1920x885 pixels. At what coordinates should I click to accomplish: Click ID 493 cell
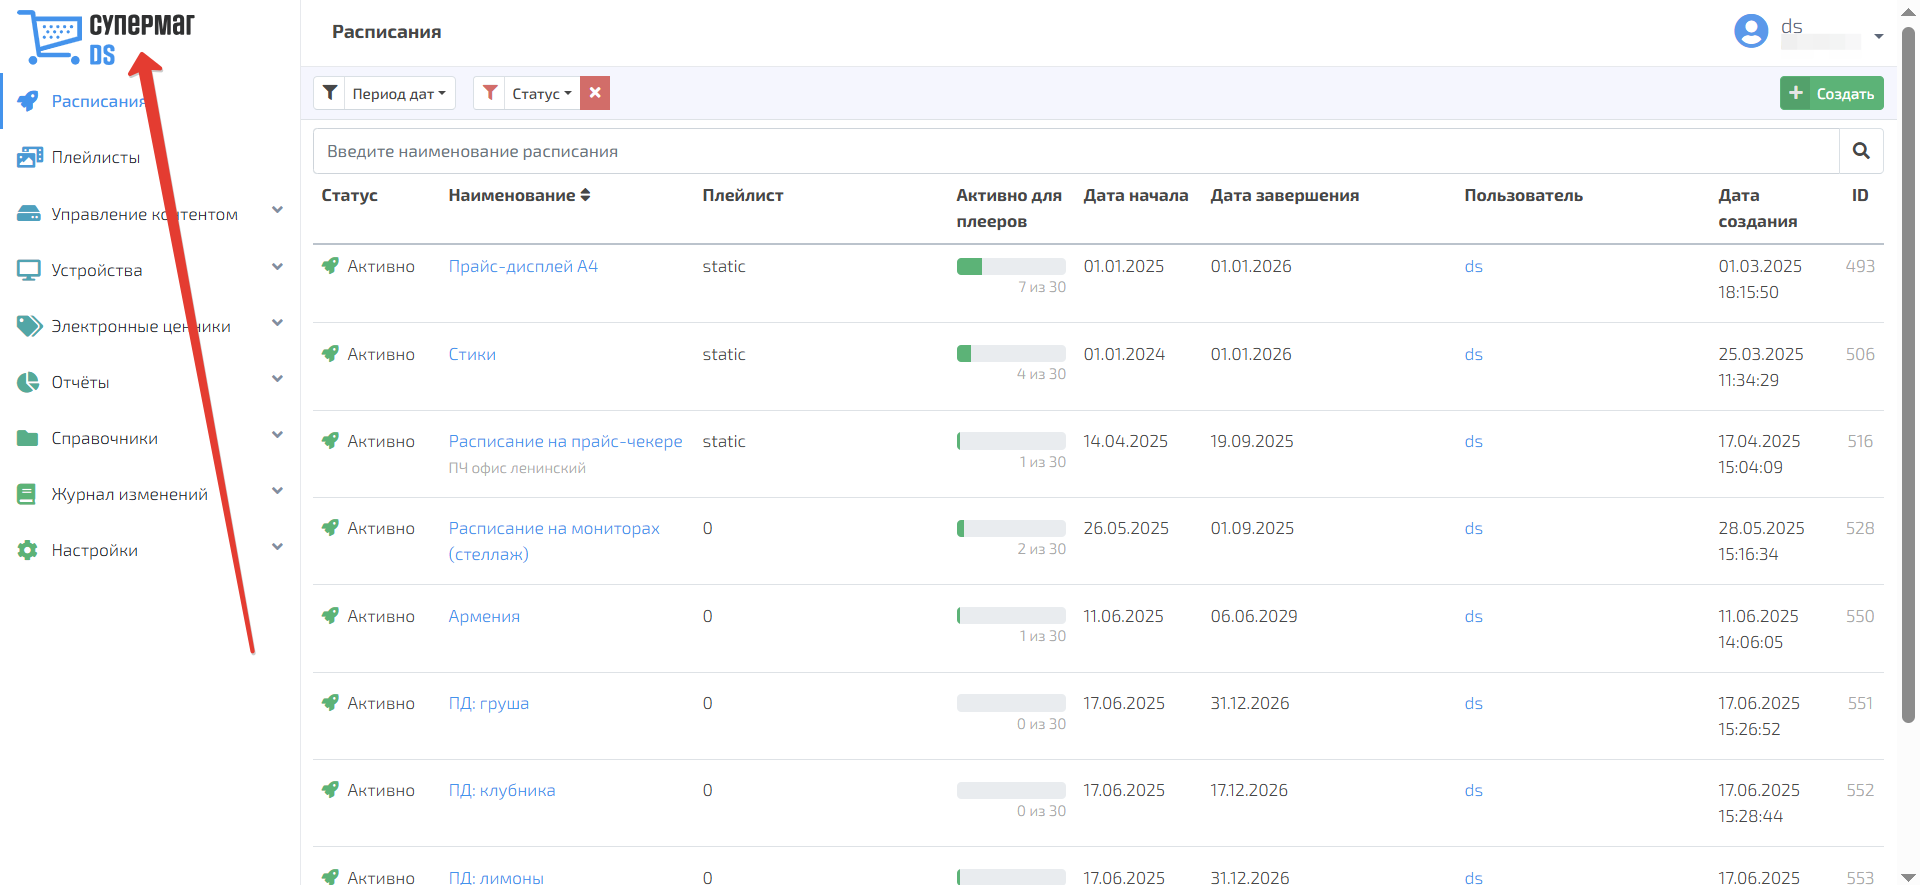point(1860,266)
